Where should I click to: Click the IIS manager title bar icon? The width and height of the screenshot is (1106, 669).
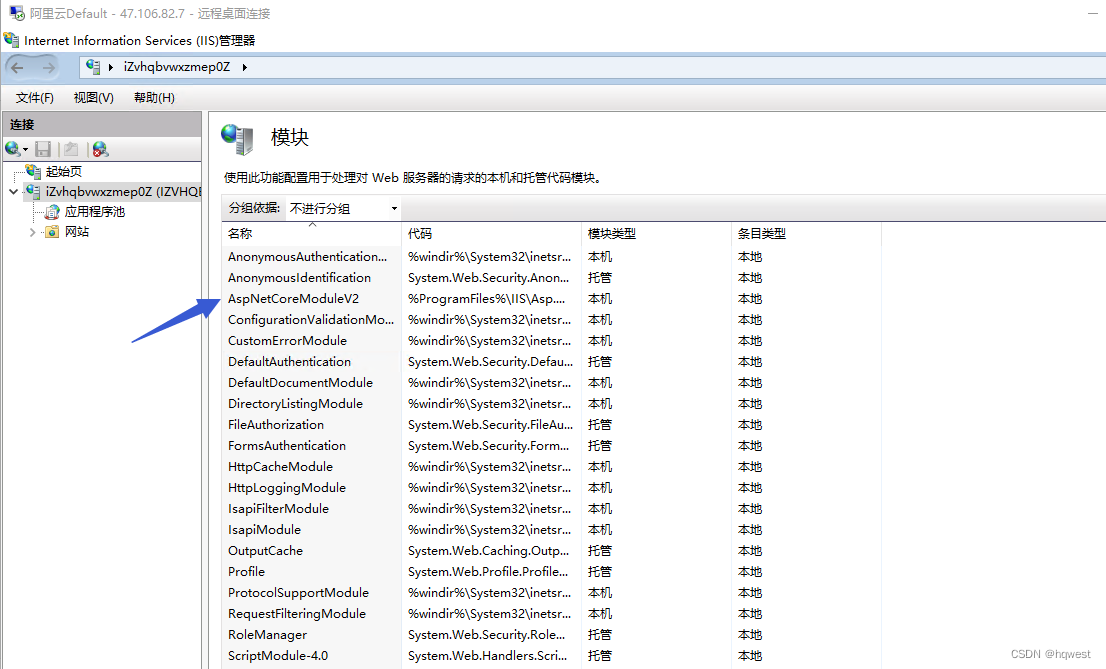coord(11,40)
